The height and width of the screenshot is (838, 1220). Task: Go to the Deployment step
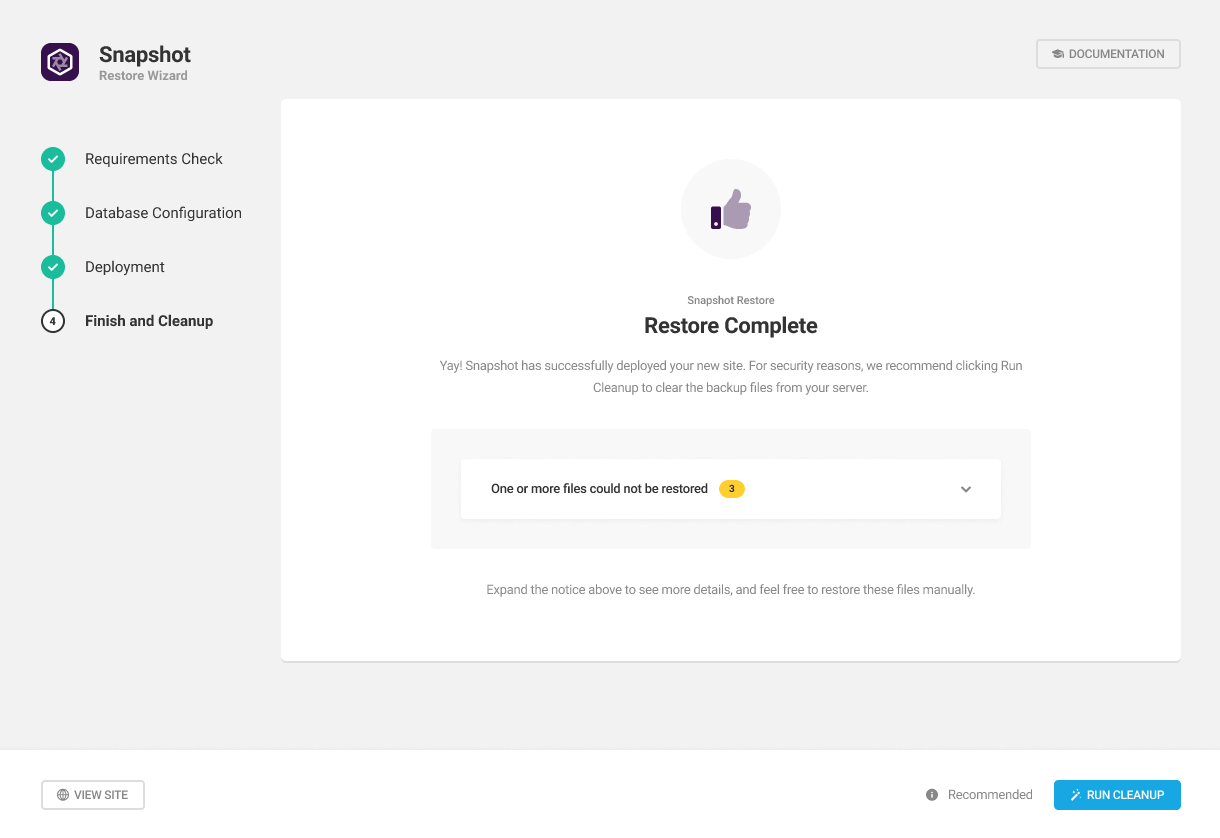125,267
